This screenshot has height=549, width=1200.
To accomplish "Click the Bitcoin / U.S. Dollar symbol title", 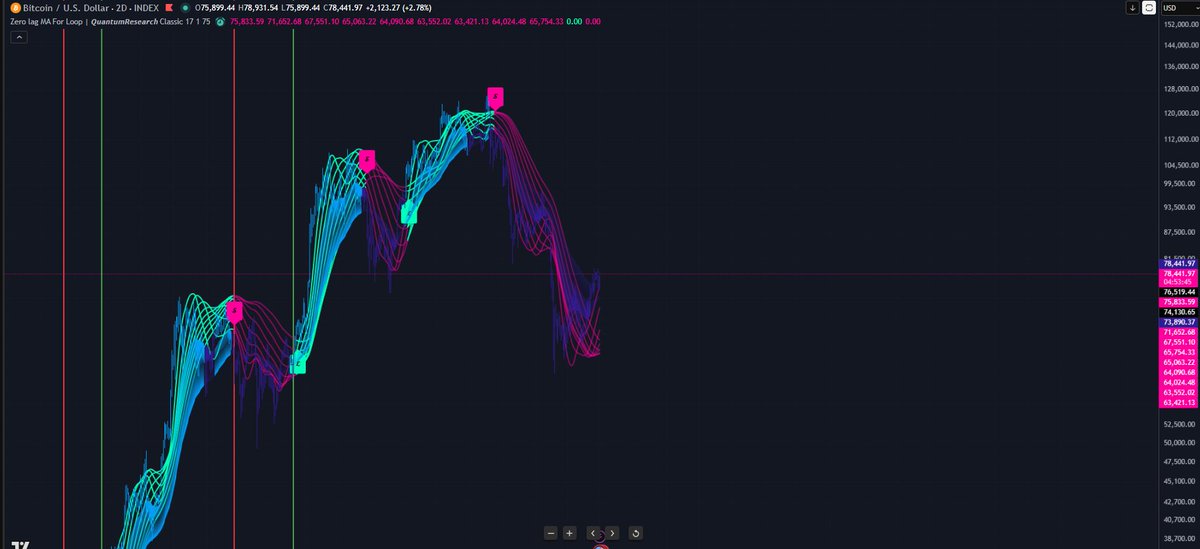I will [x=65, y=8].
